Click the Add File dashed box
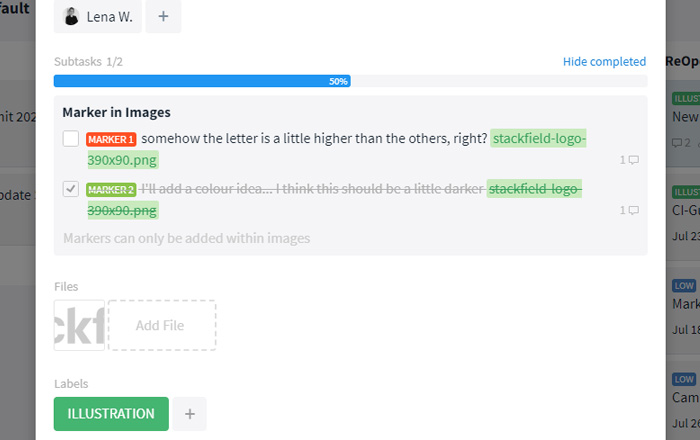 click(x=162, y=325)
